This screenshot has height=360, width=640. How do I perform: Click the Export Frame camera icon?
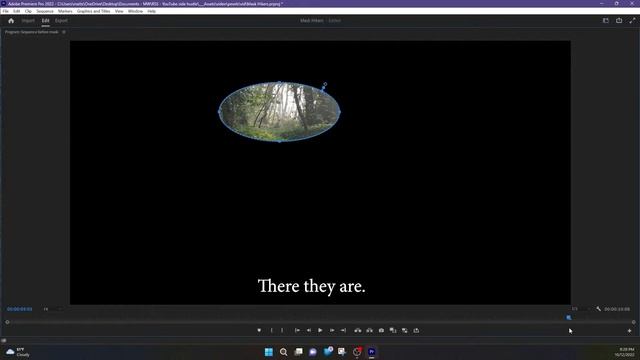[x=381, y=331]
